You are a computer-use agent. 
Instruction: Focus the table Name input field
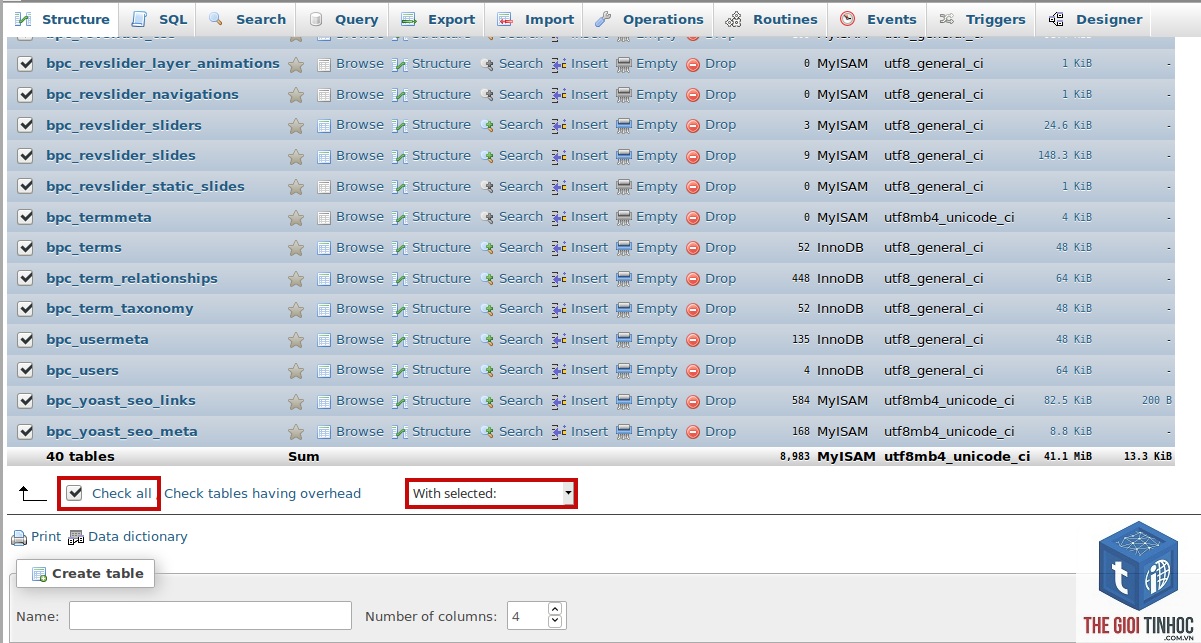tap(210, 615)
